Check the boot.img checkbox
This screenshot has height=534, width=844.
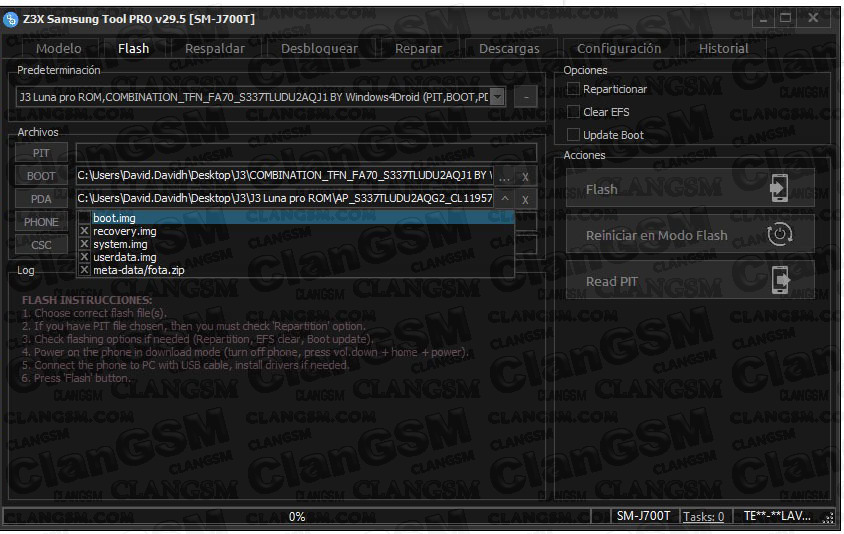pos(85,218)
